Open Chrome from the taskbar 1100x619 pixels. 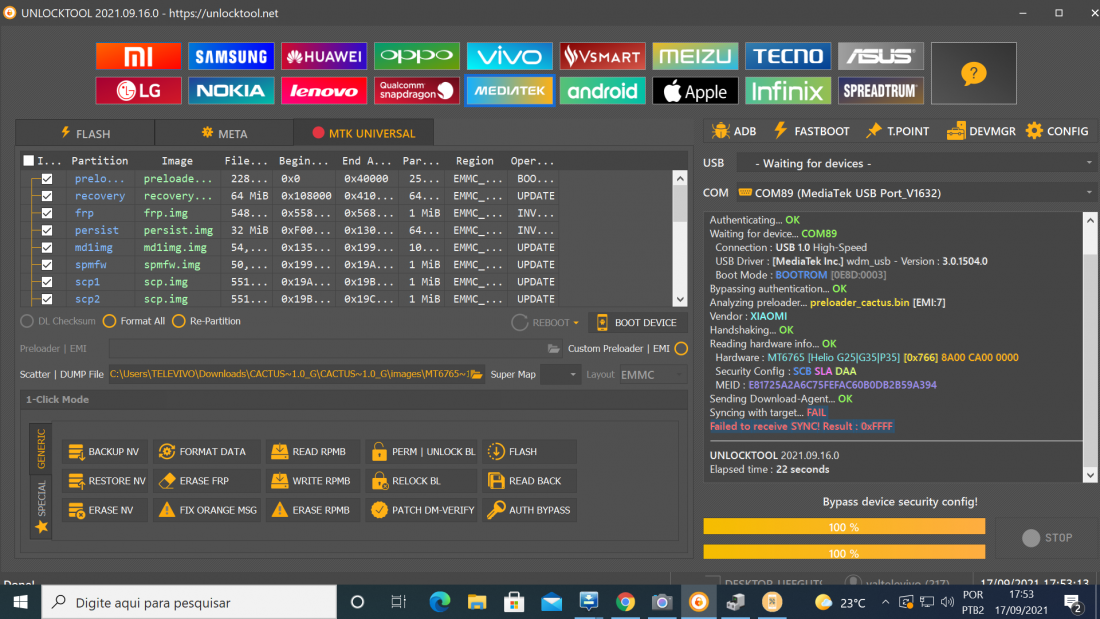625,602
